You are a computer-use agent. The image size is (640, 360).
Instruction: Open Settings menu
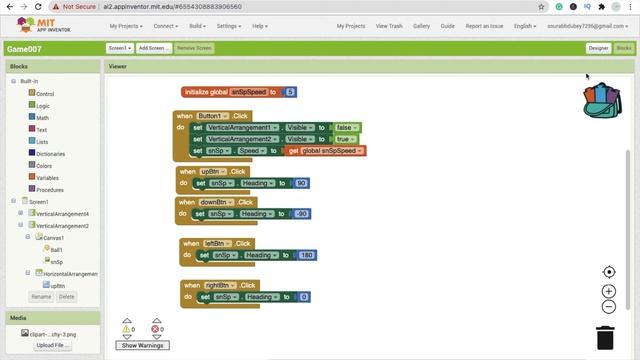coord(229,26)
